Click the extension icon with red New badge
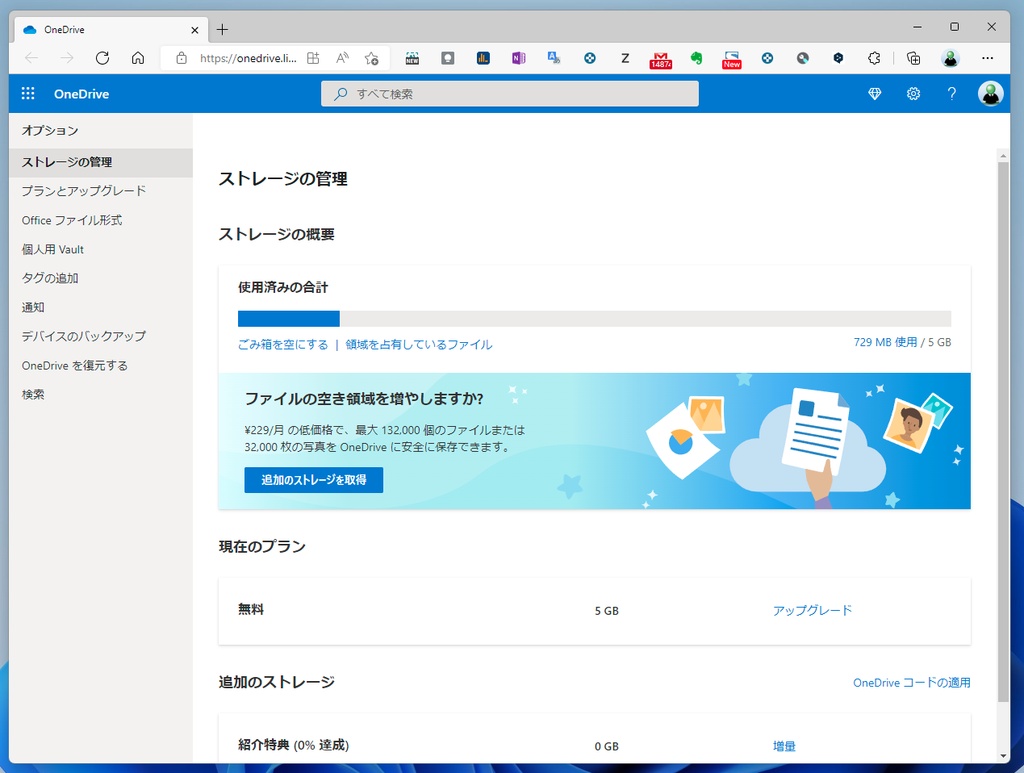Screen dimensions: 1024x773 (x=731, y=59)
